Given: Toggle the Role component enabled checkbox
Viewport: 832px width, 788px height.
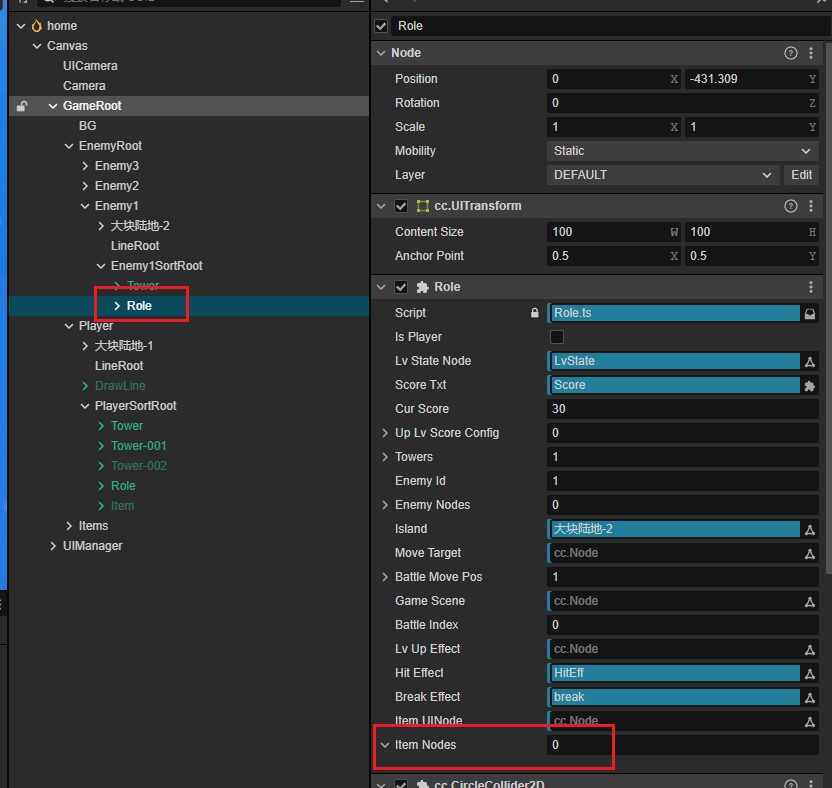Looking at the screenshot, I should tap(401, 287).
